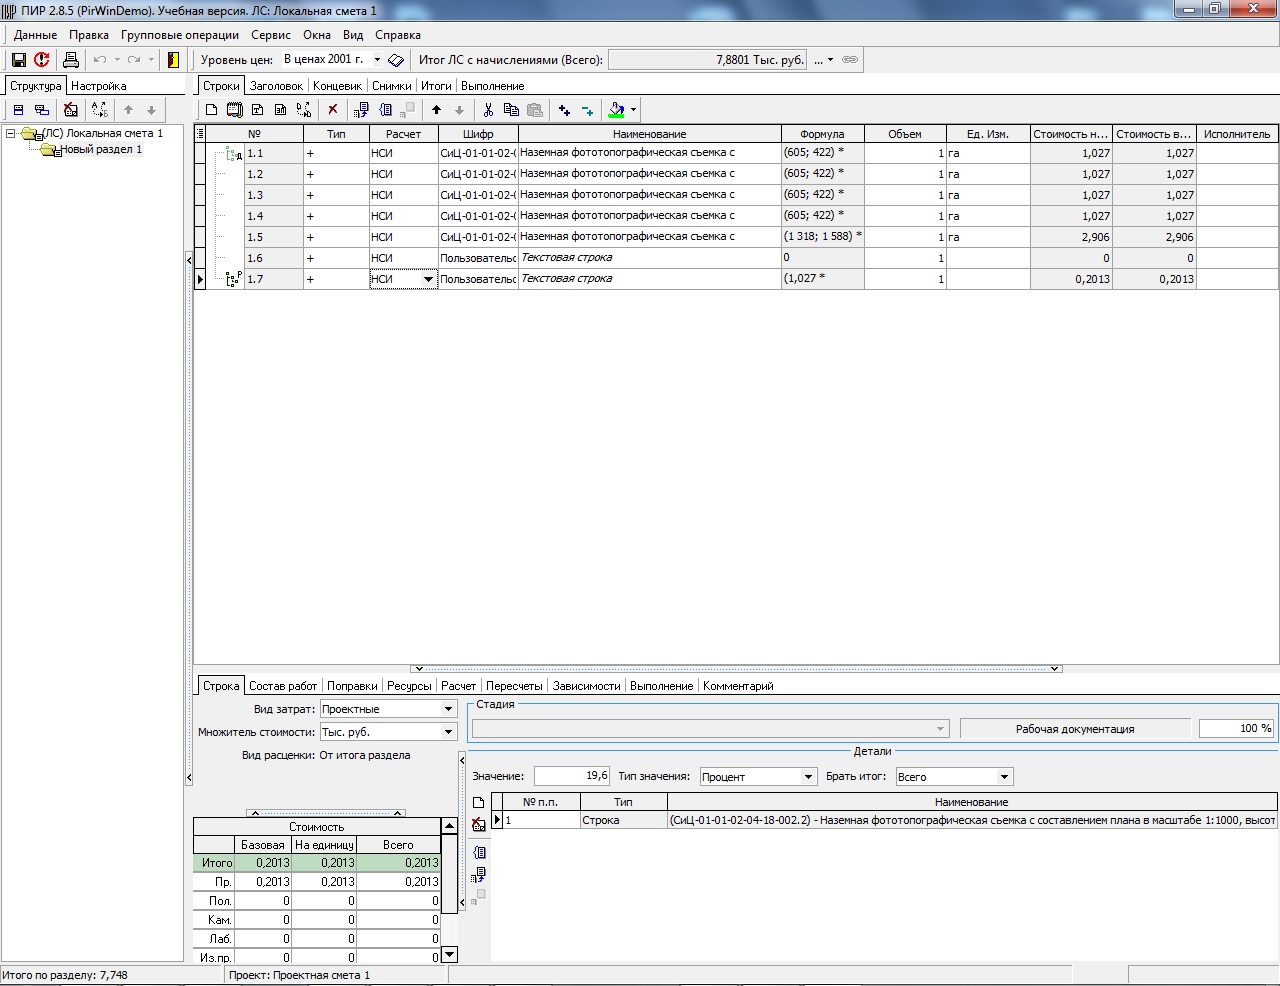Click the blue bracket list icon in the rows toolbar

tap(385, 110)
